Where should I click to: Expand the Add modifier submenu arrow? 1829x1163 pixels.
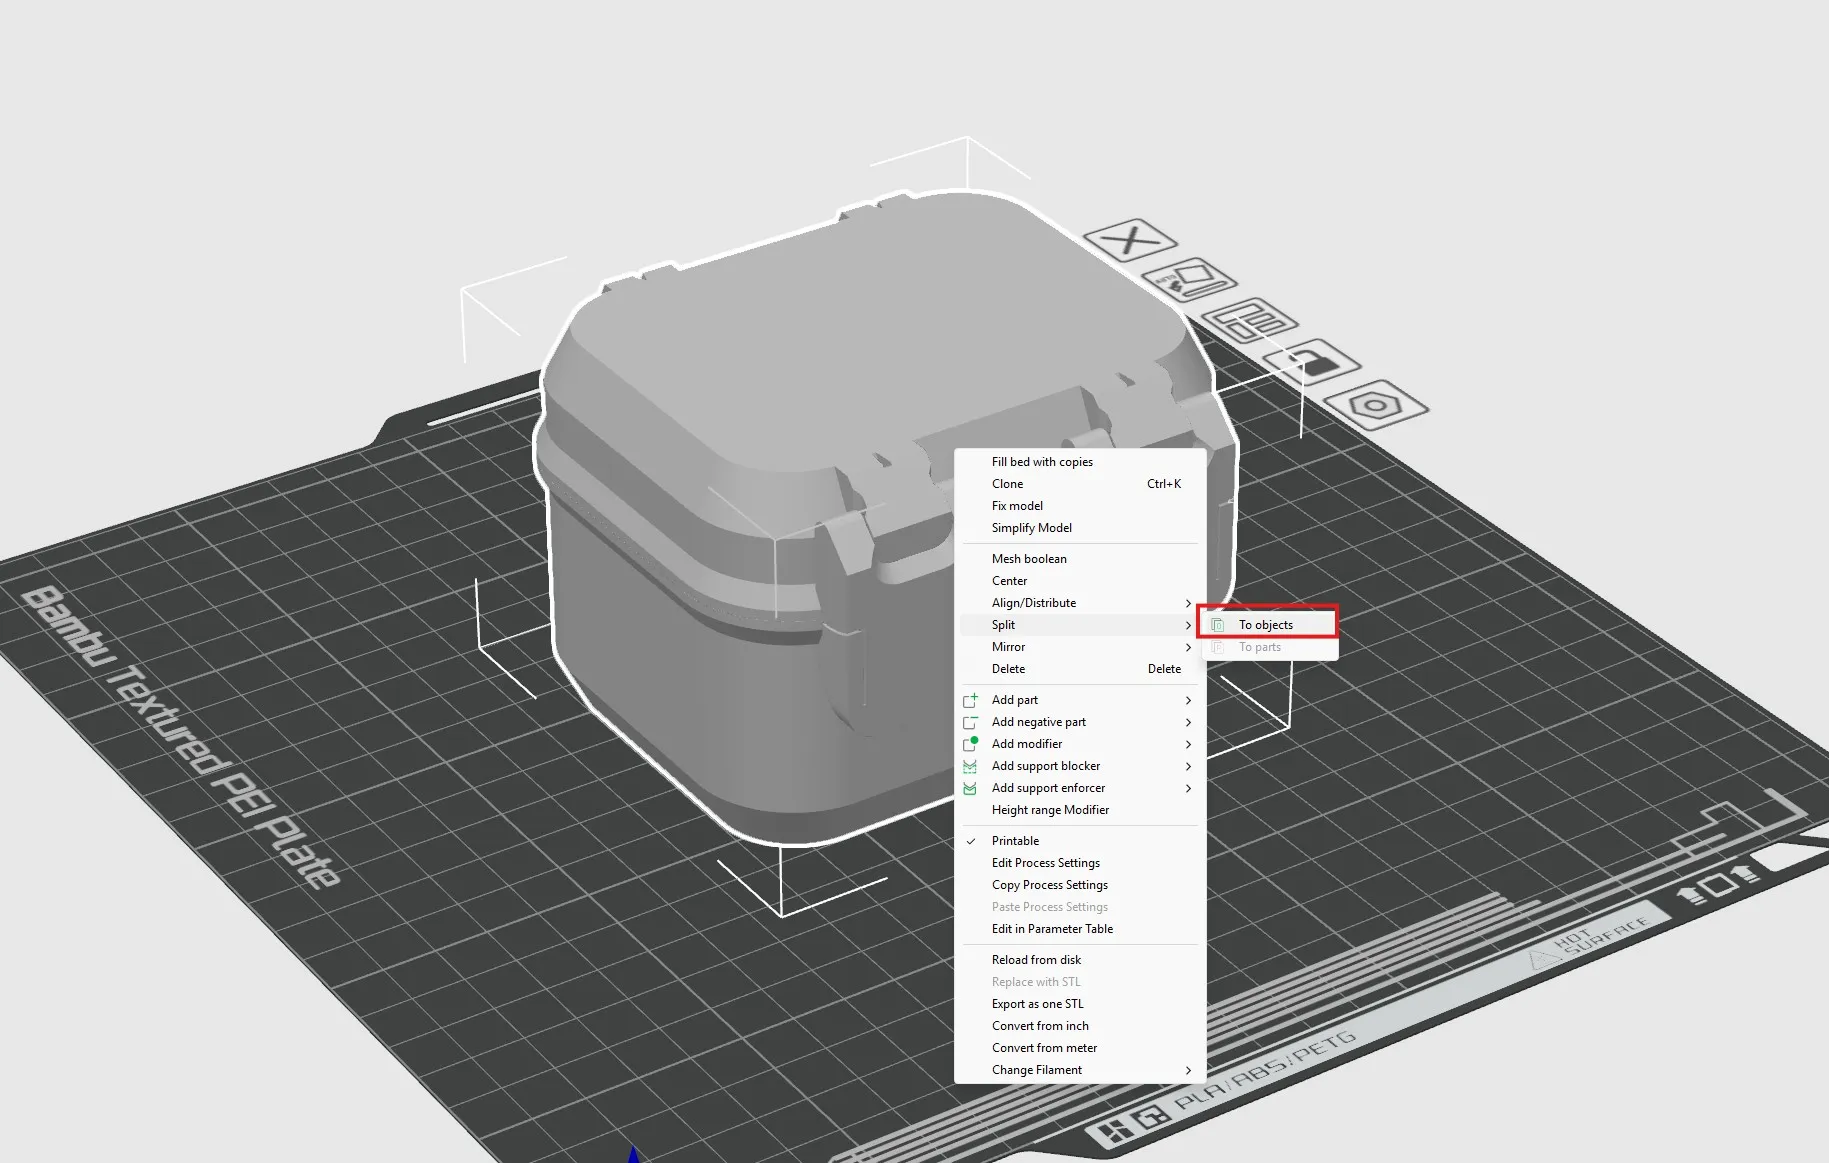1188,744
